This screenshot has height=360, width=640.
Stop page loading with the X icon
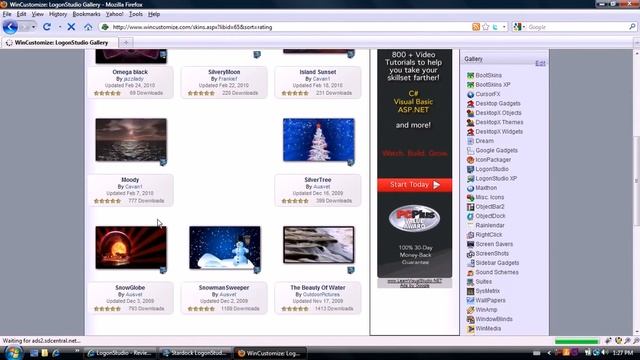coord(71,27)
